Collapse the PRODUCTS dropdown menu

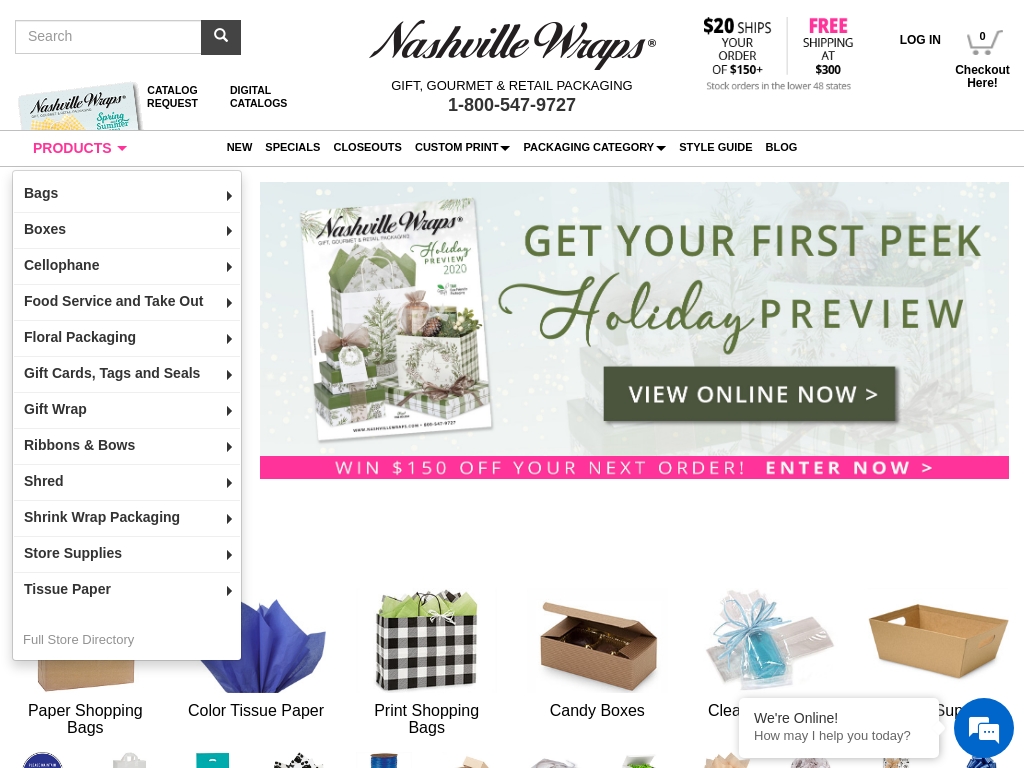point(80,148)
